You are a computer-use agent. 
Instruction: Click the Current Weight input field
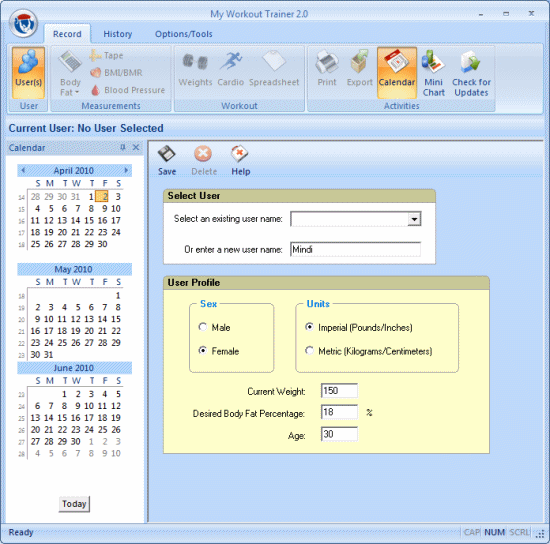pyautogui.click(x=339, y=391)
